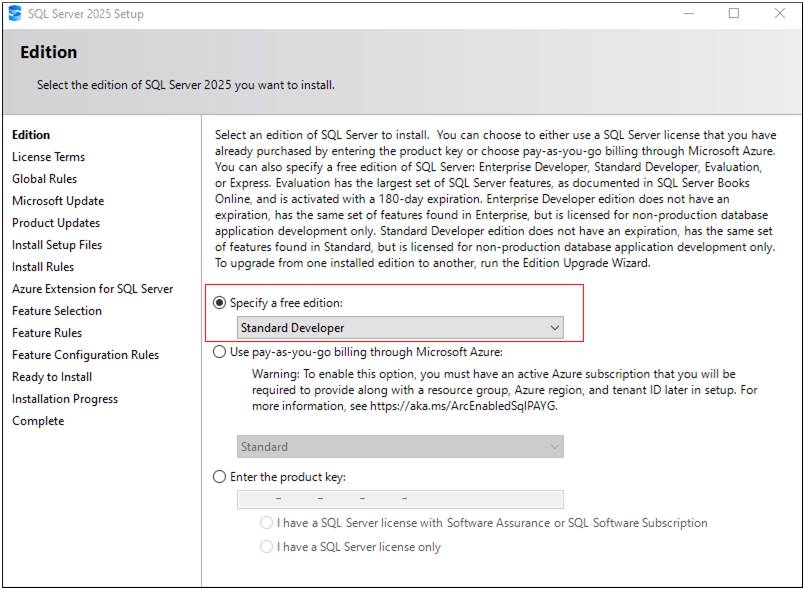Click the 'SQL Server 2025 Setup' window title
Screen dimensions: 804x589
click(x=86, y=14)
